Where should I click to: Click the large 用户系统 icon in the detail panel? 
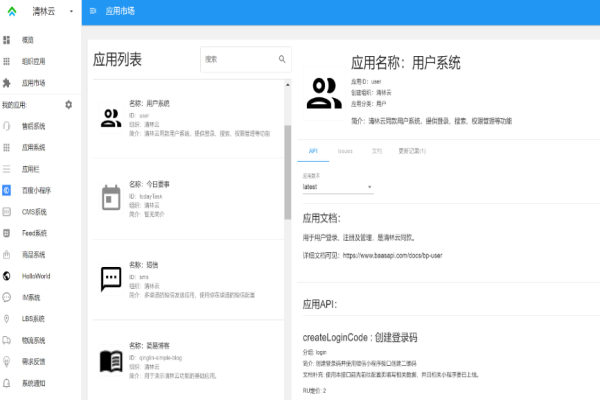pos(324,94)
